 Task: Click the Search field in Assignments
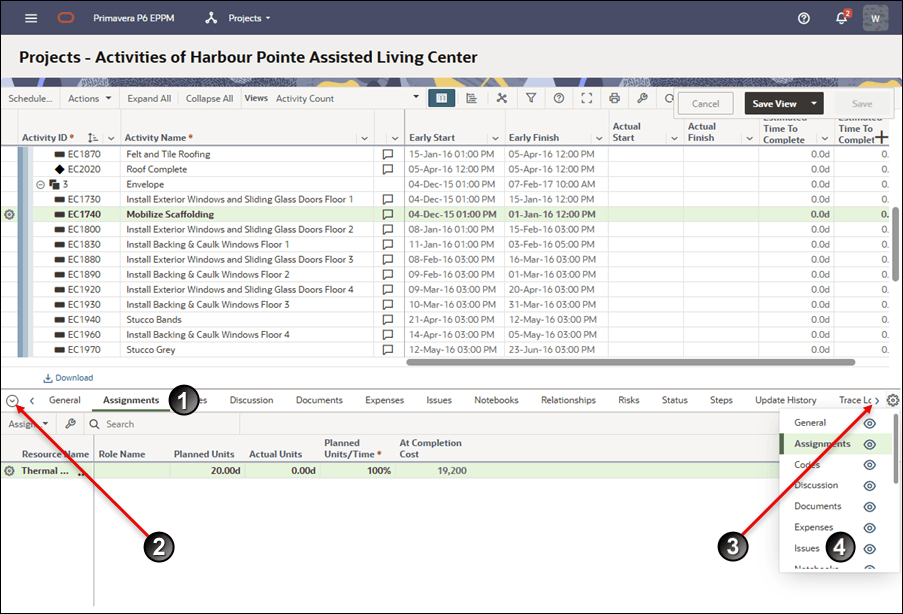coord(161,424)
